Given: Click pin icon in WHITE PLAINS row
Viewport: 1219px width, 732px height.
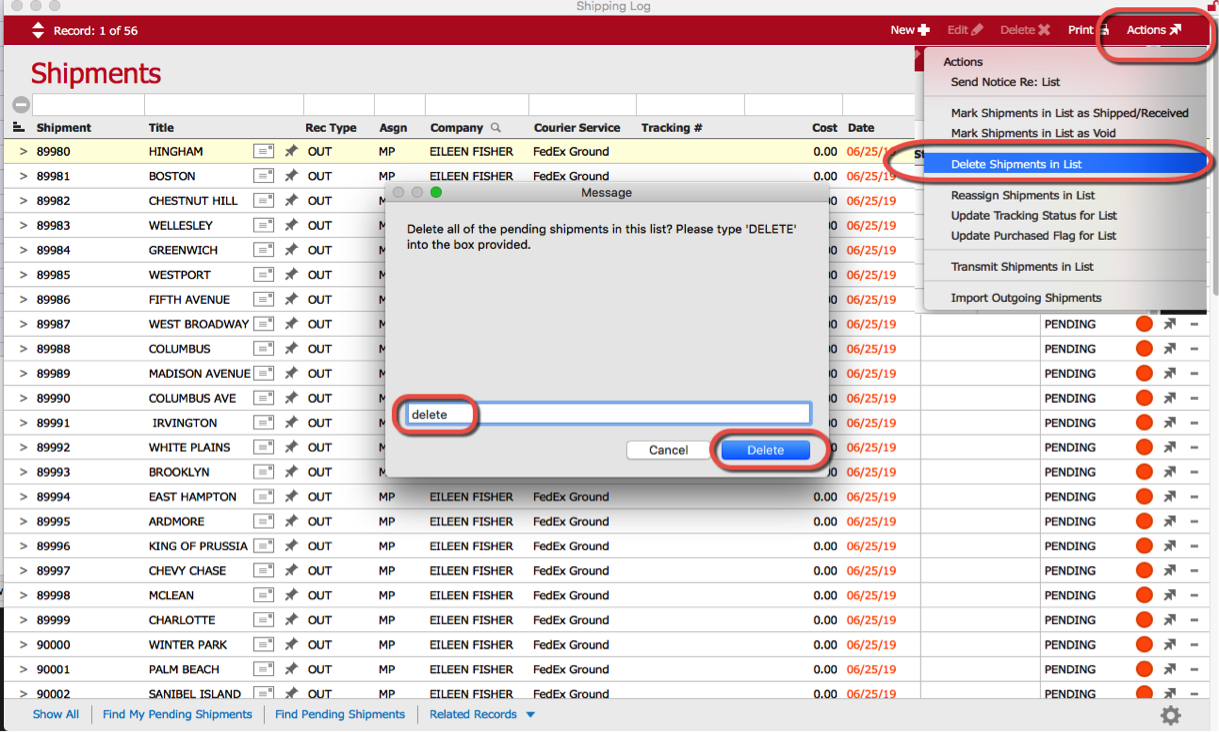Looking at the screenshot, I should (291, 447).
